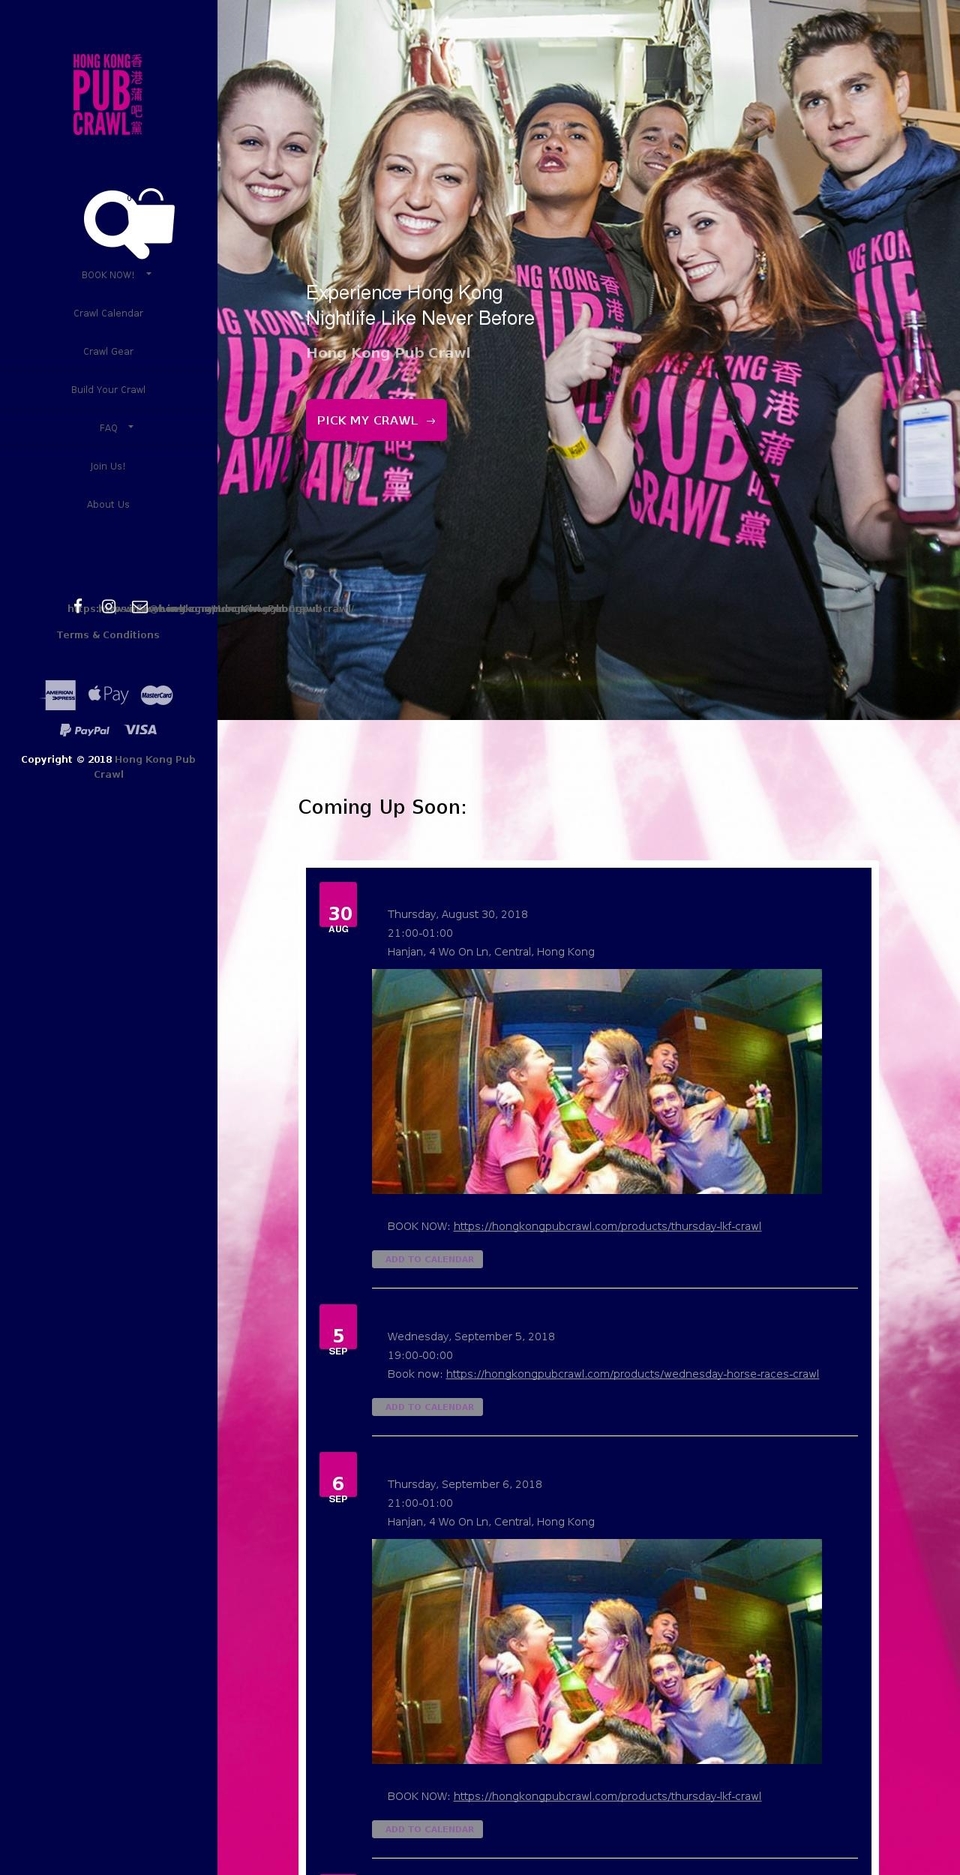Open the September 6 event photo

[597, 1651]
